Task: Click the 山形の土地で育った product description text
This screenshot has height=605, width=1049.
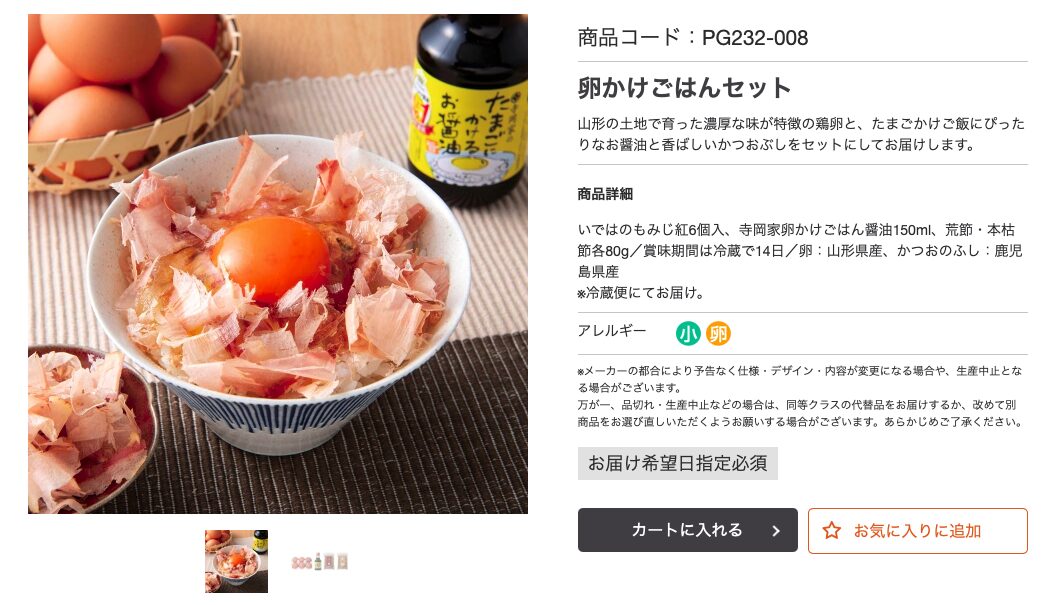Action: [x=801, y=134]
